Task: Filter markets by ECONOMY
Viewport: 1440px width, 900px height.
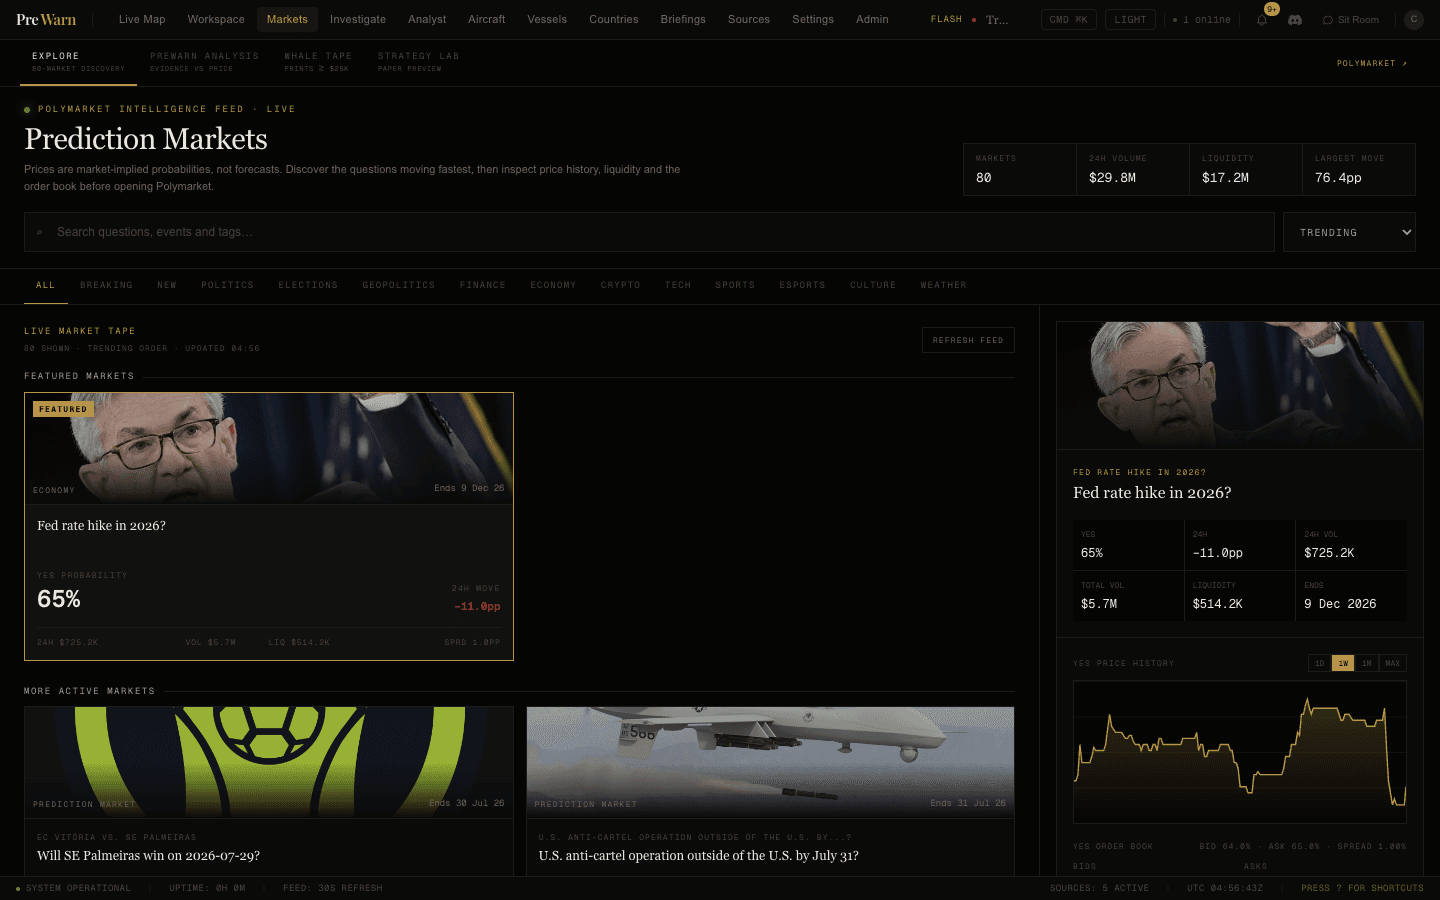Action: coord(553,286)
